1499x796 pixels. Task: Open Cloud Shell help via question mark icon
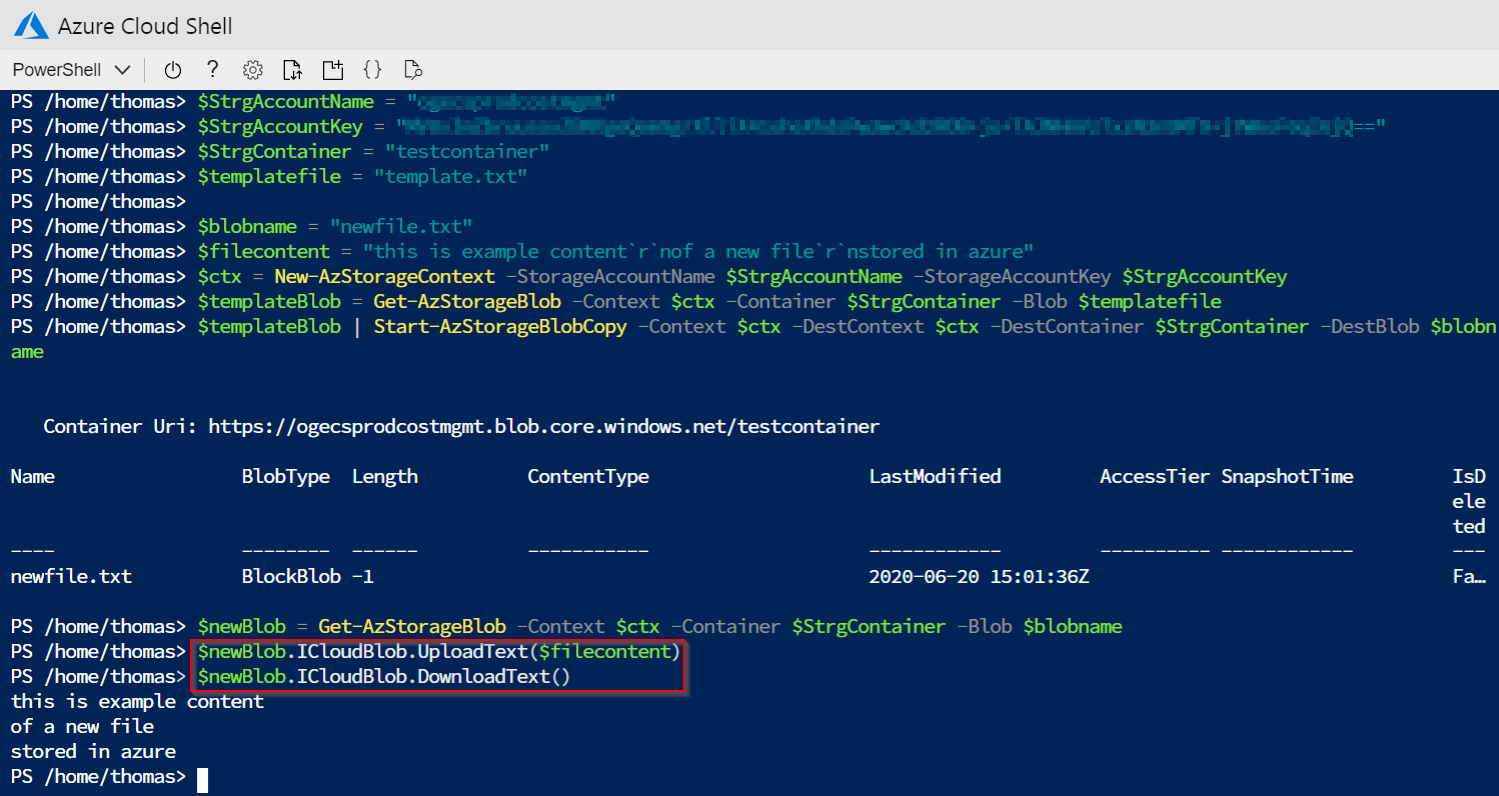click(212, 69)
